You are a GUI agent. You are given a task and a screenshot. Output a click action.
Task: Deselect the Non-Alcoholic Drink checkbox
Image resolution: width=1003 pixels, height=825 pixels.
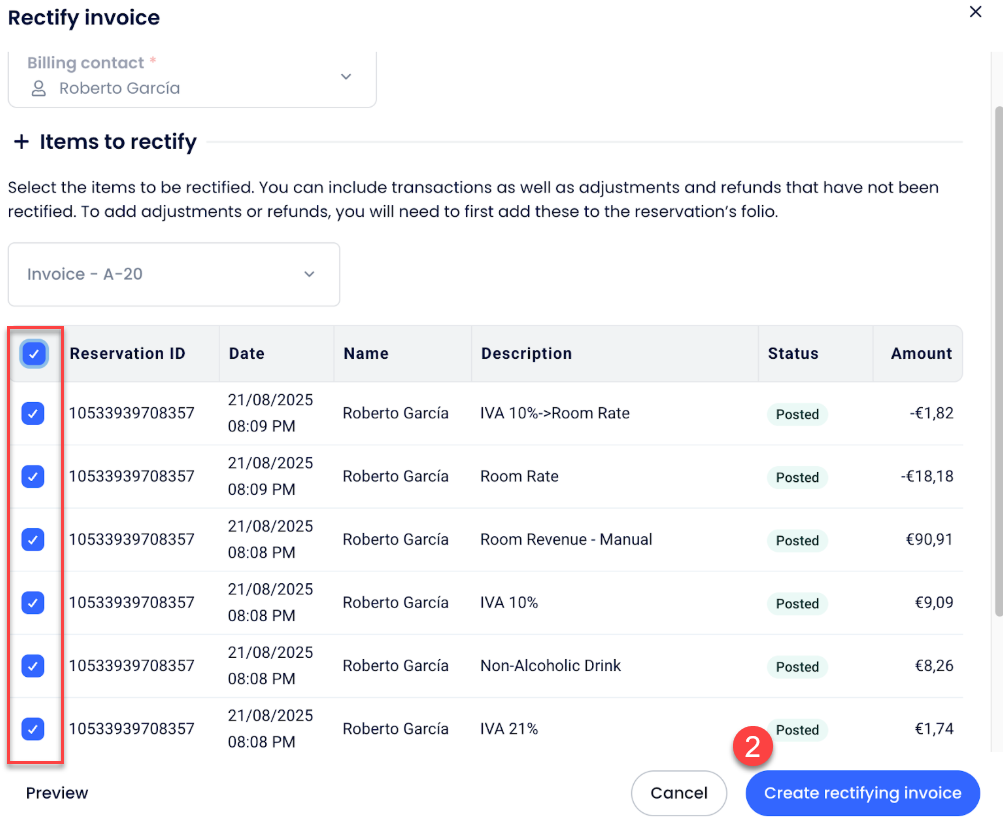33,666
